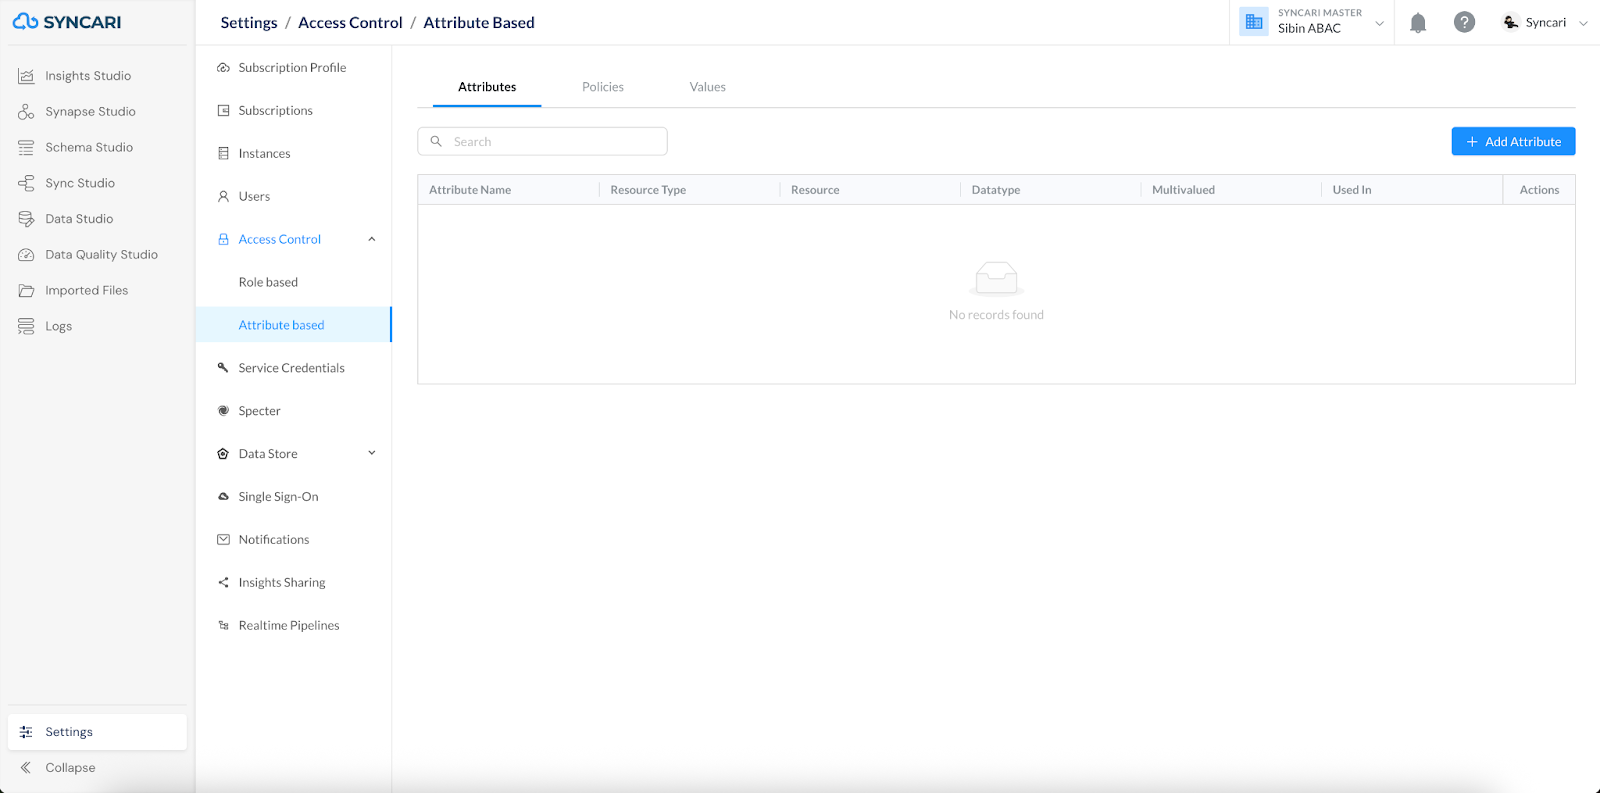Click the Logs icon

pyautogui.click(x=26, y=326)
